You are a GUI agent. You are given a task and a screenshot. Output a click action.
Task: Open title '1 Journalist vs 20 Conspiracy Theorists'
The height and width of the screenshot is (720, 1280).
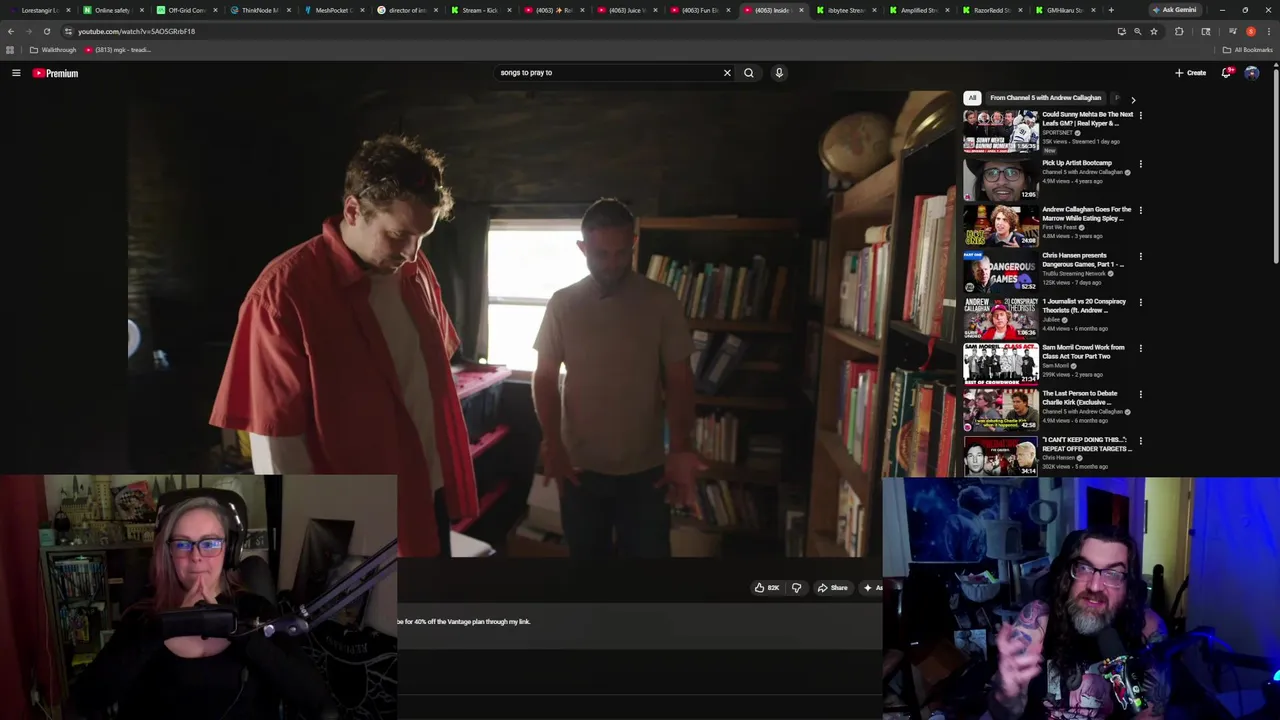pos(1084,306)
